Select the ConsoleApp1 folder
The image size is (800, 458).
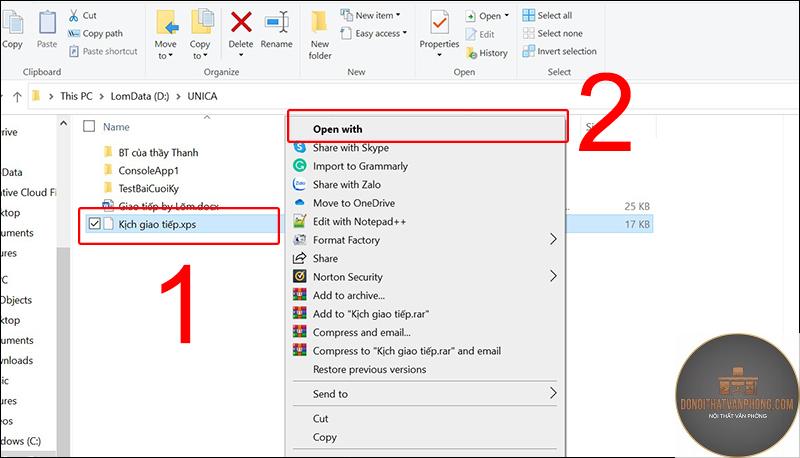[x=148, y=171]
